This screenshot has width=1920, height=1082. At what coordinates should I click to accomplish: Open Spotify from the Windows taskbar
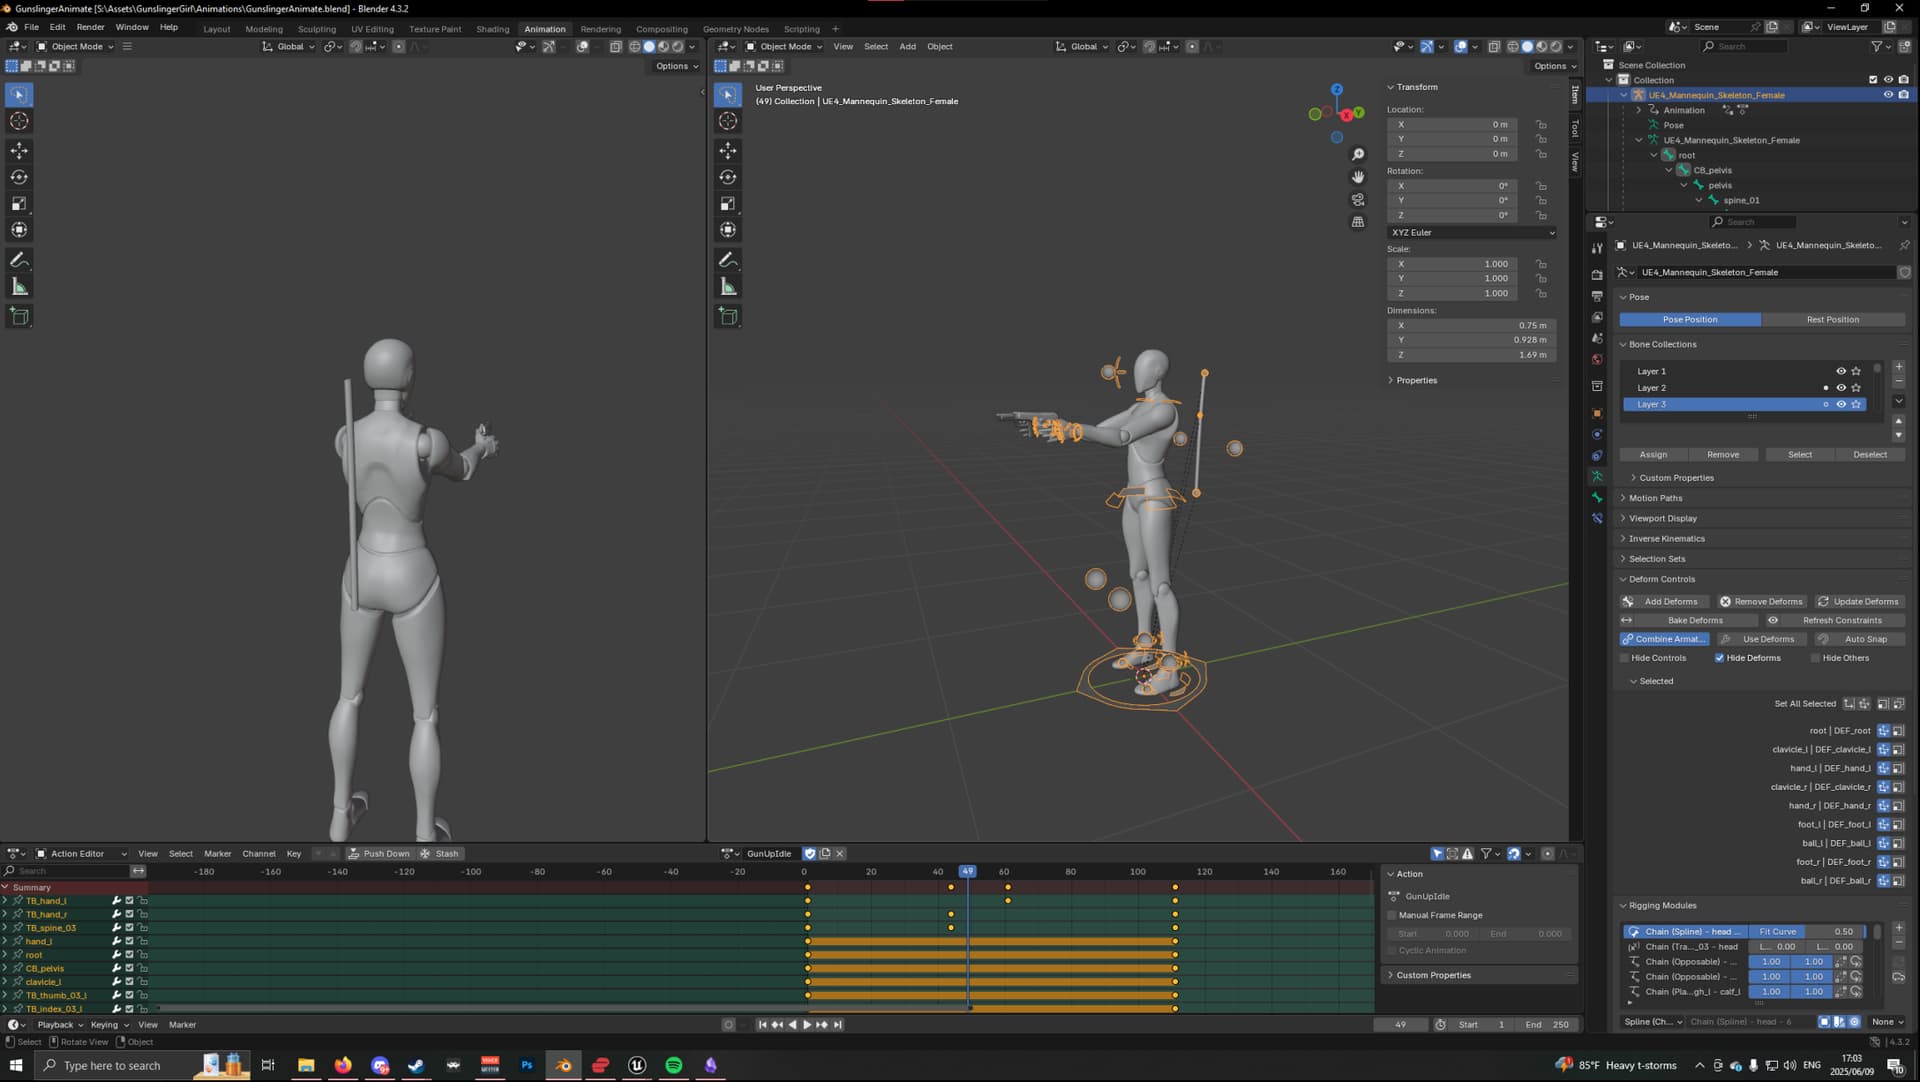[674, 1065]
